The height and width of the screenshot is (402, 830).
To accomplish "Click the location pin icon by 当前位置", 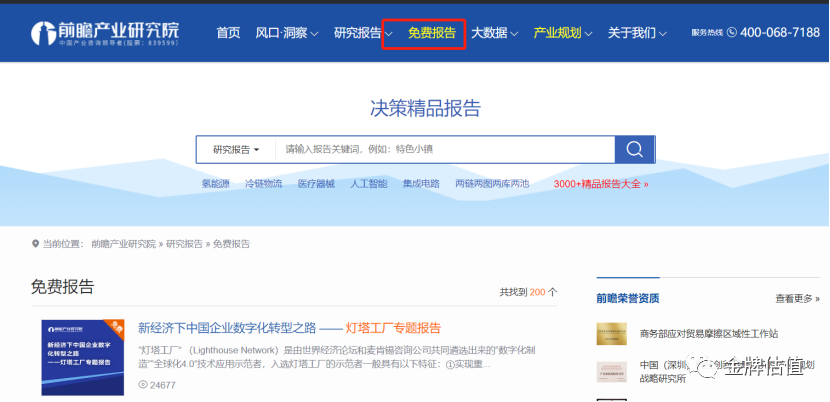I will (35, 244).
